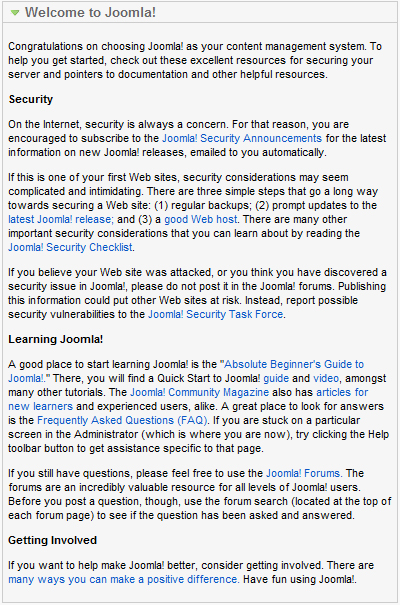Visit the good Web host link
The height and width of the screenshot is (605, 400).
[201, 219]
